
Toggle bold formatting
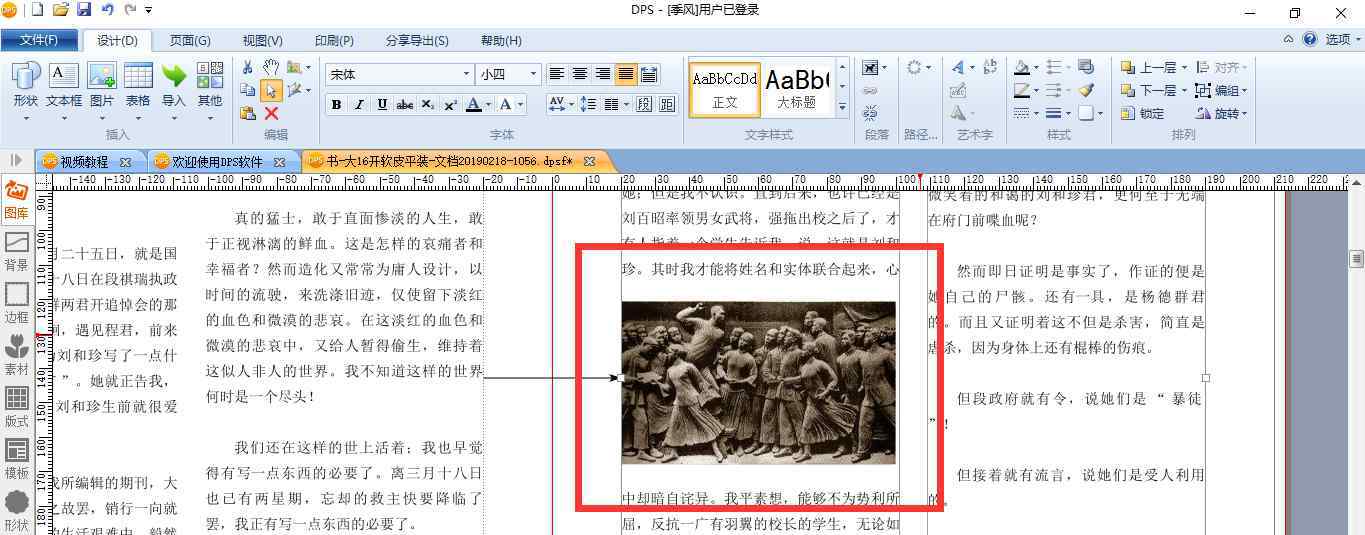336,104
